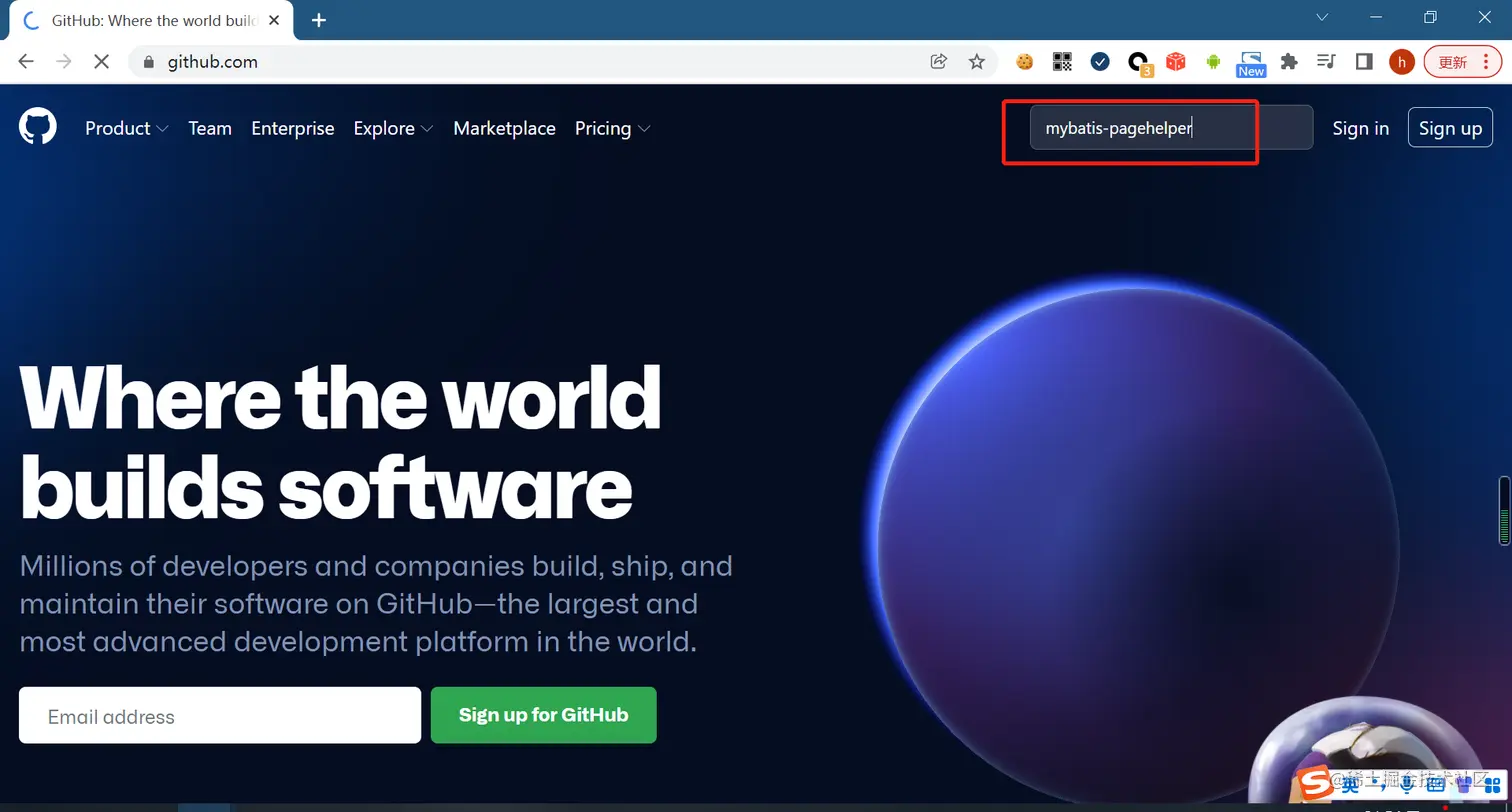Toggle the browser side panel
This screenshot has height=812, width=1512.
pyautogui.click(x=1364, y=62)
